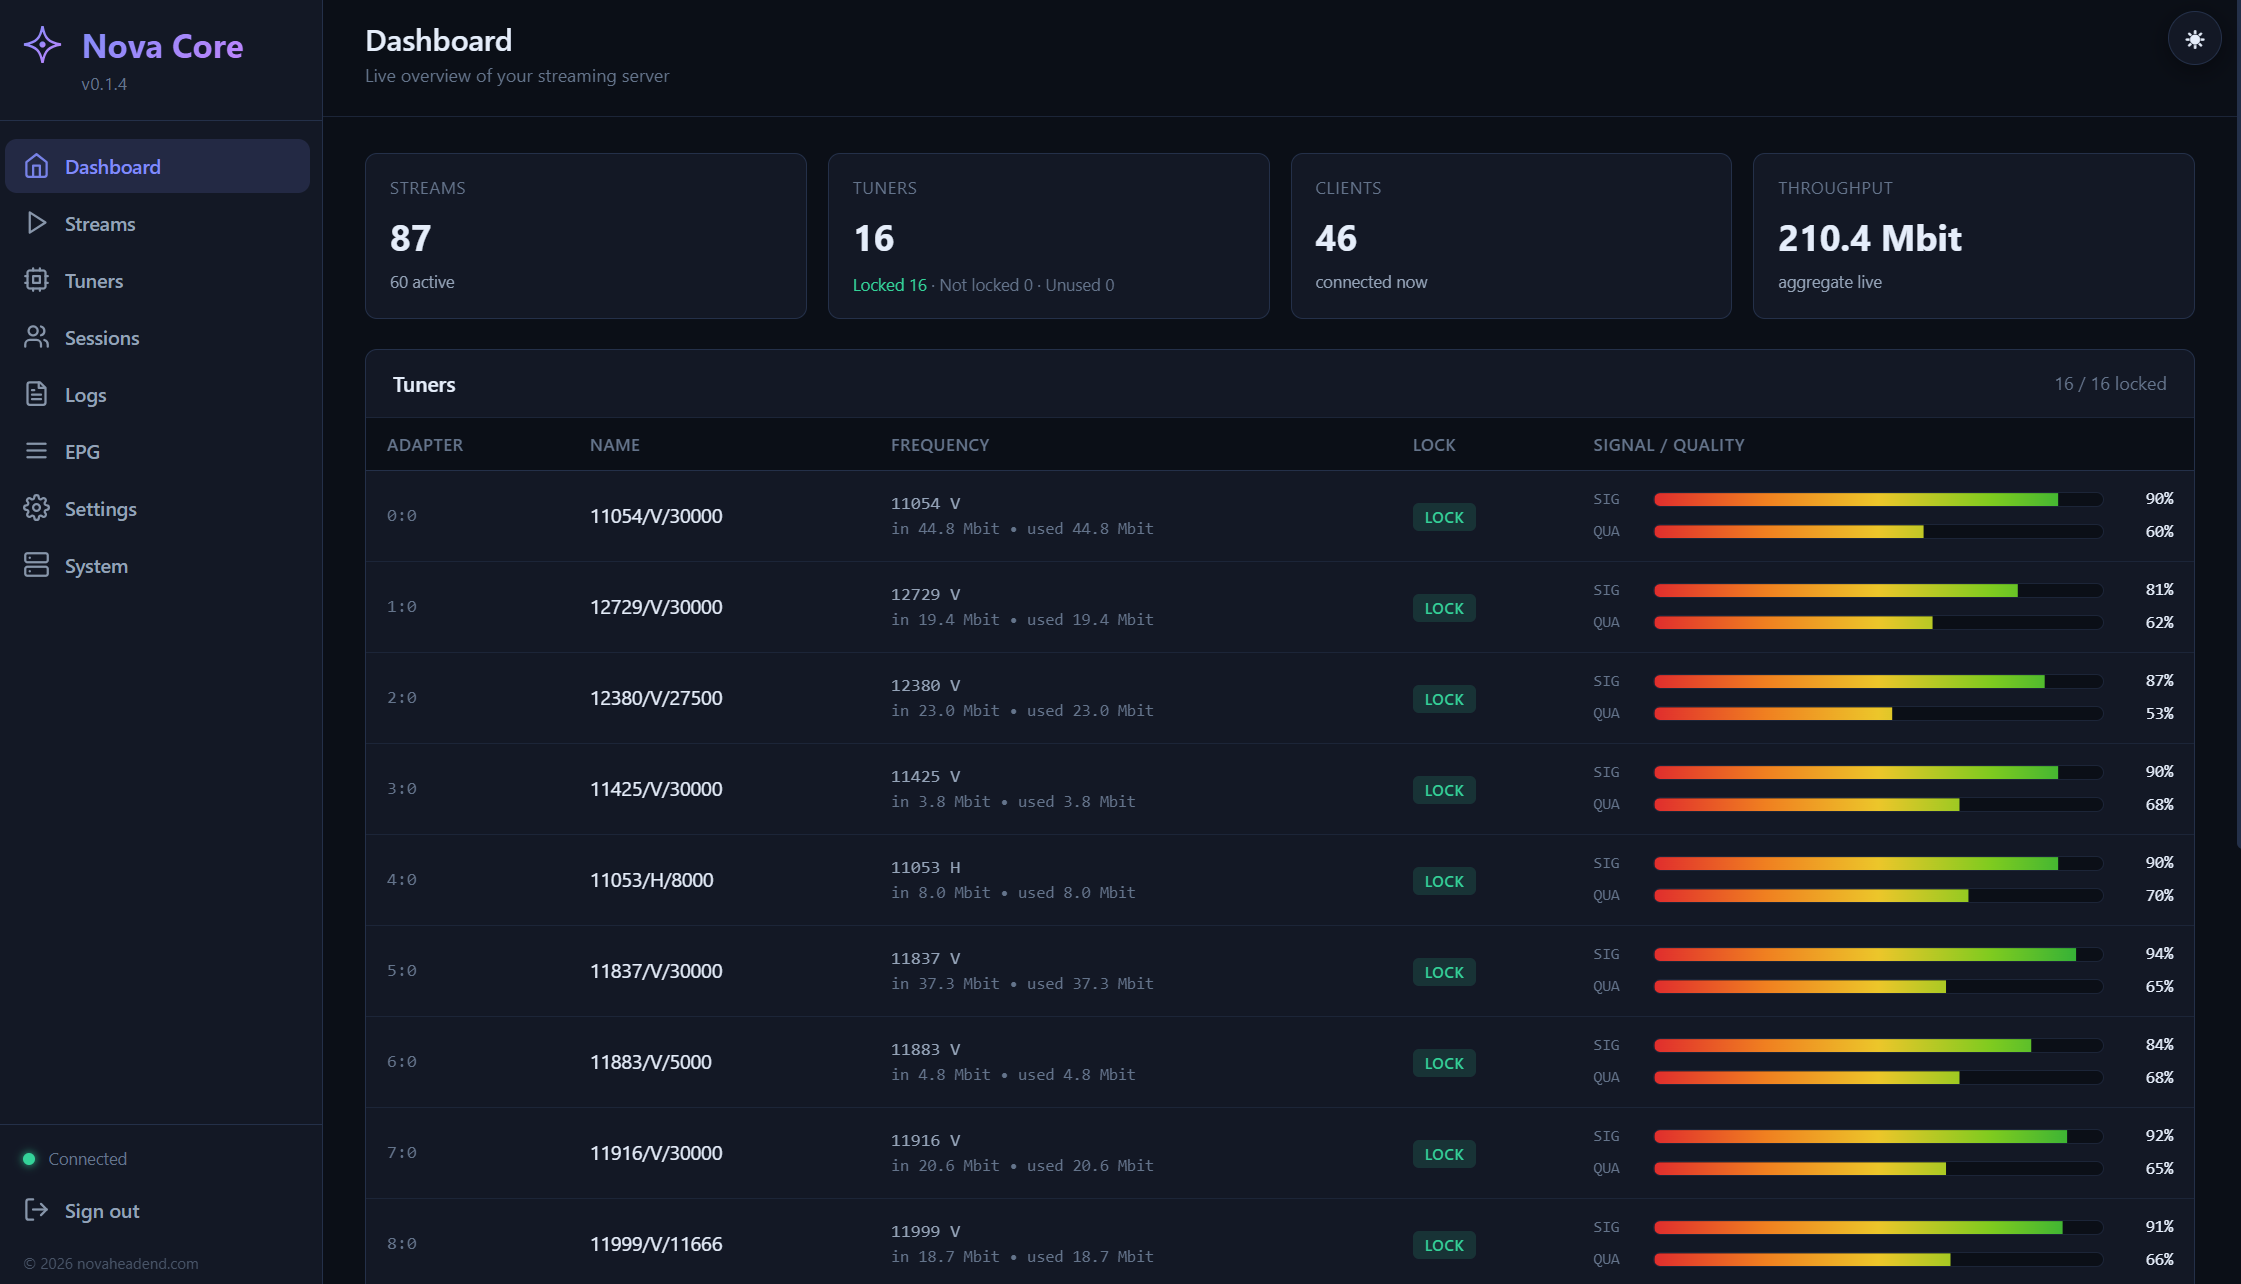Open the novaheadend.com copyright link

(111, 1263)
